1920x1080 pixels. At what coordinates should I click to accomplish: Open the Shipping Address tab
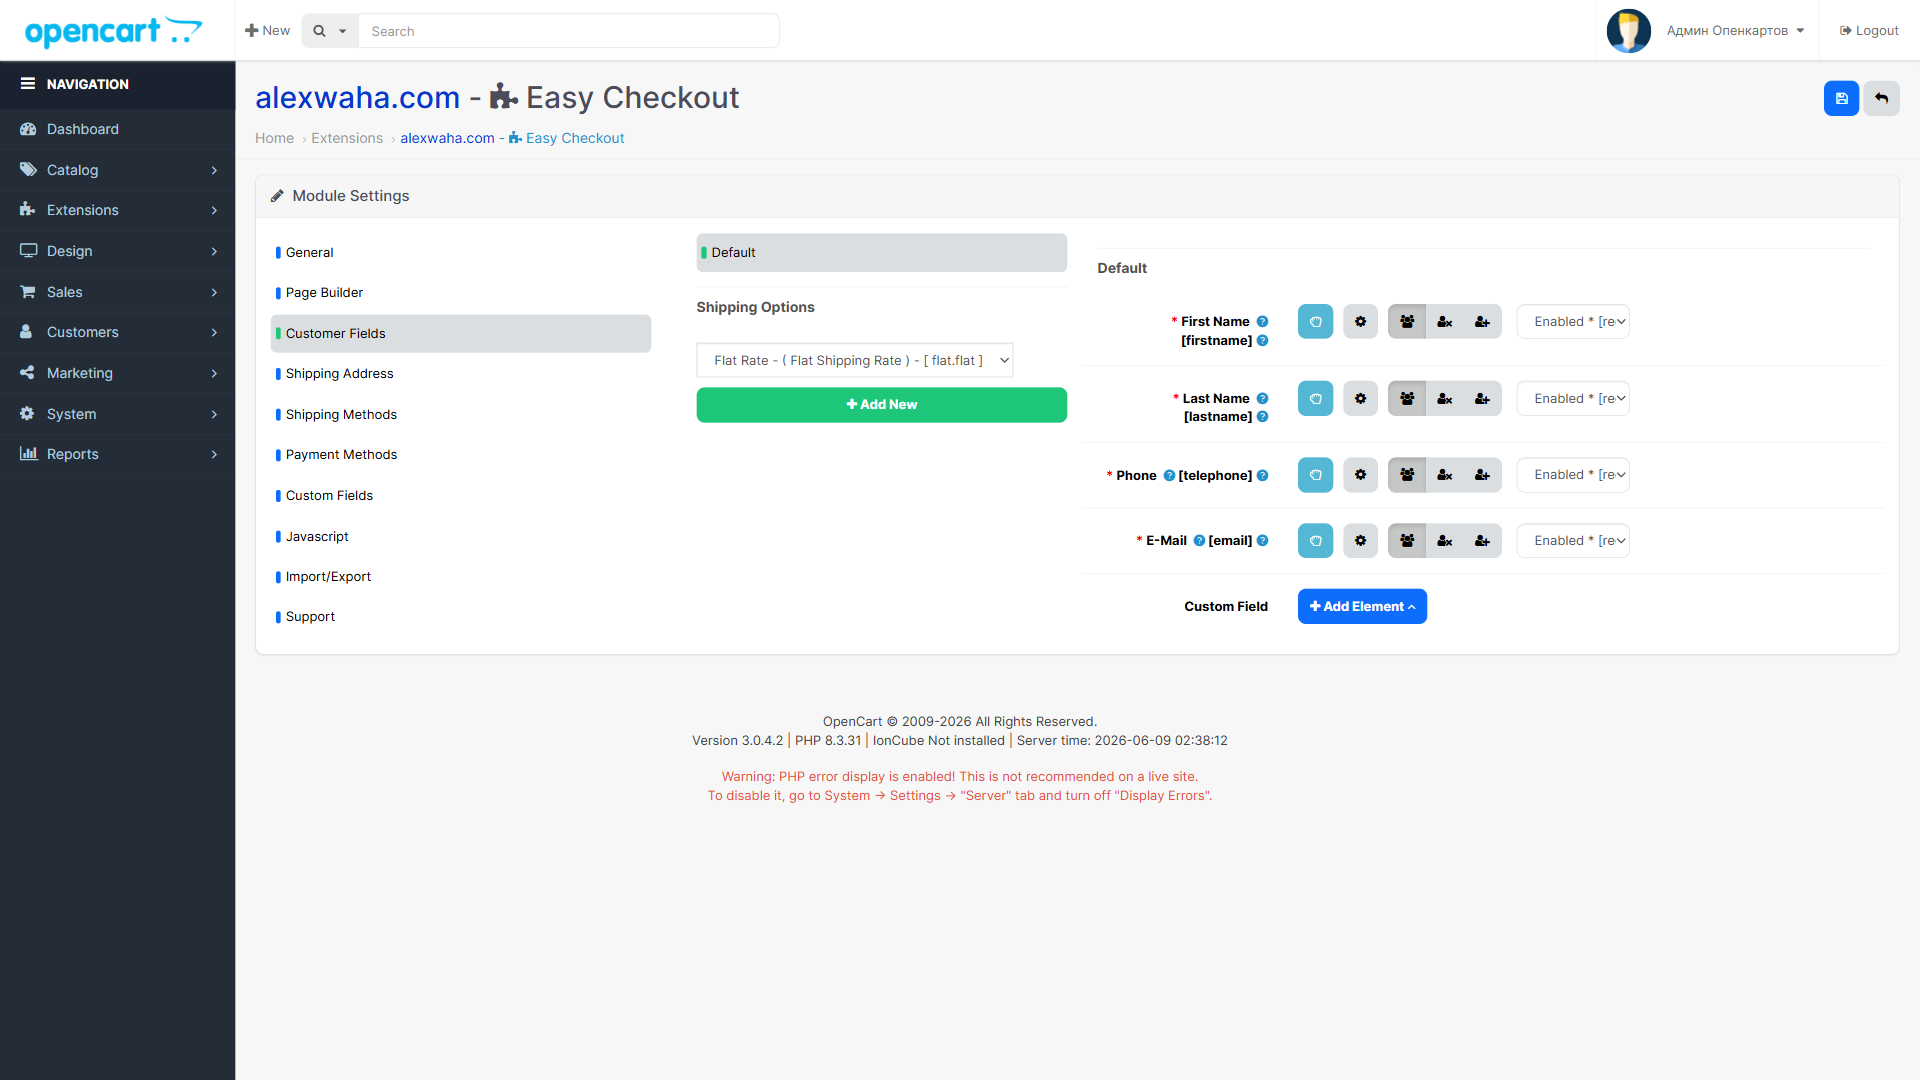(461, 374)
